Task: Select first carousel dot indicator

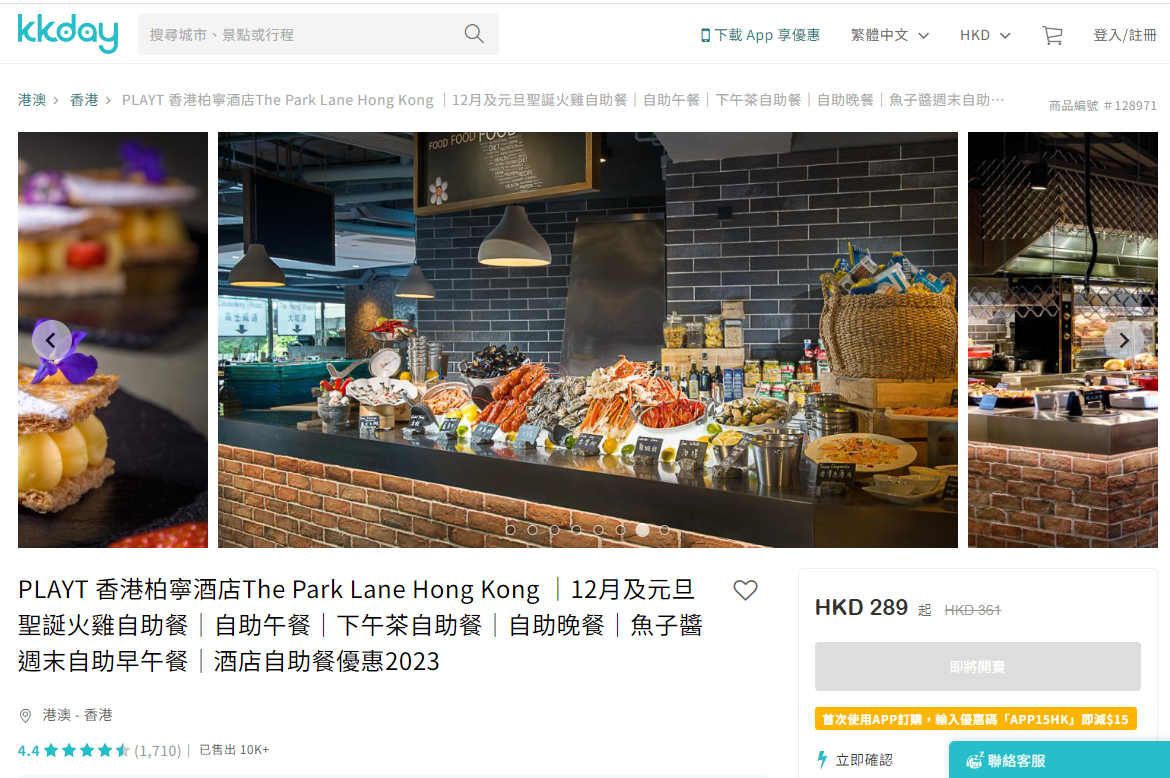Action: [x=510, y=530]
